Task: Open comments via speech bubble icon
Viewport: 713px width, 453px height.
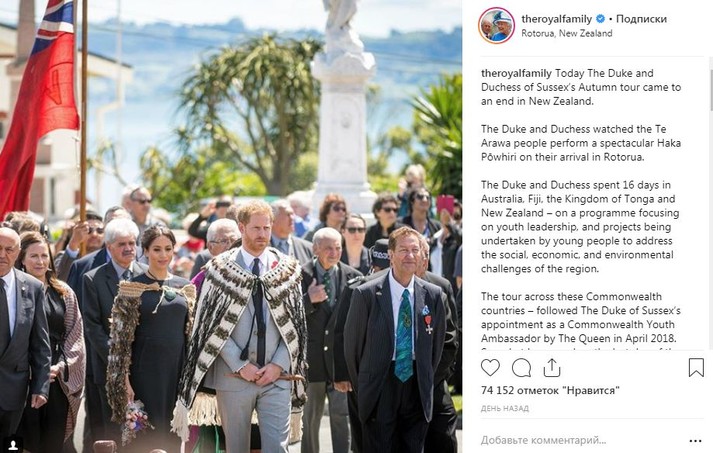Action: 521,367
